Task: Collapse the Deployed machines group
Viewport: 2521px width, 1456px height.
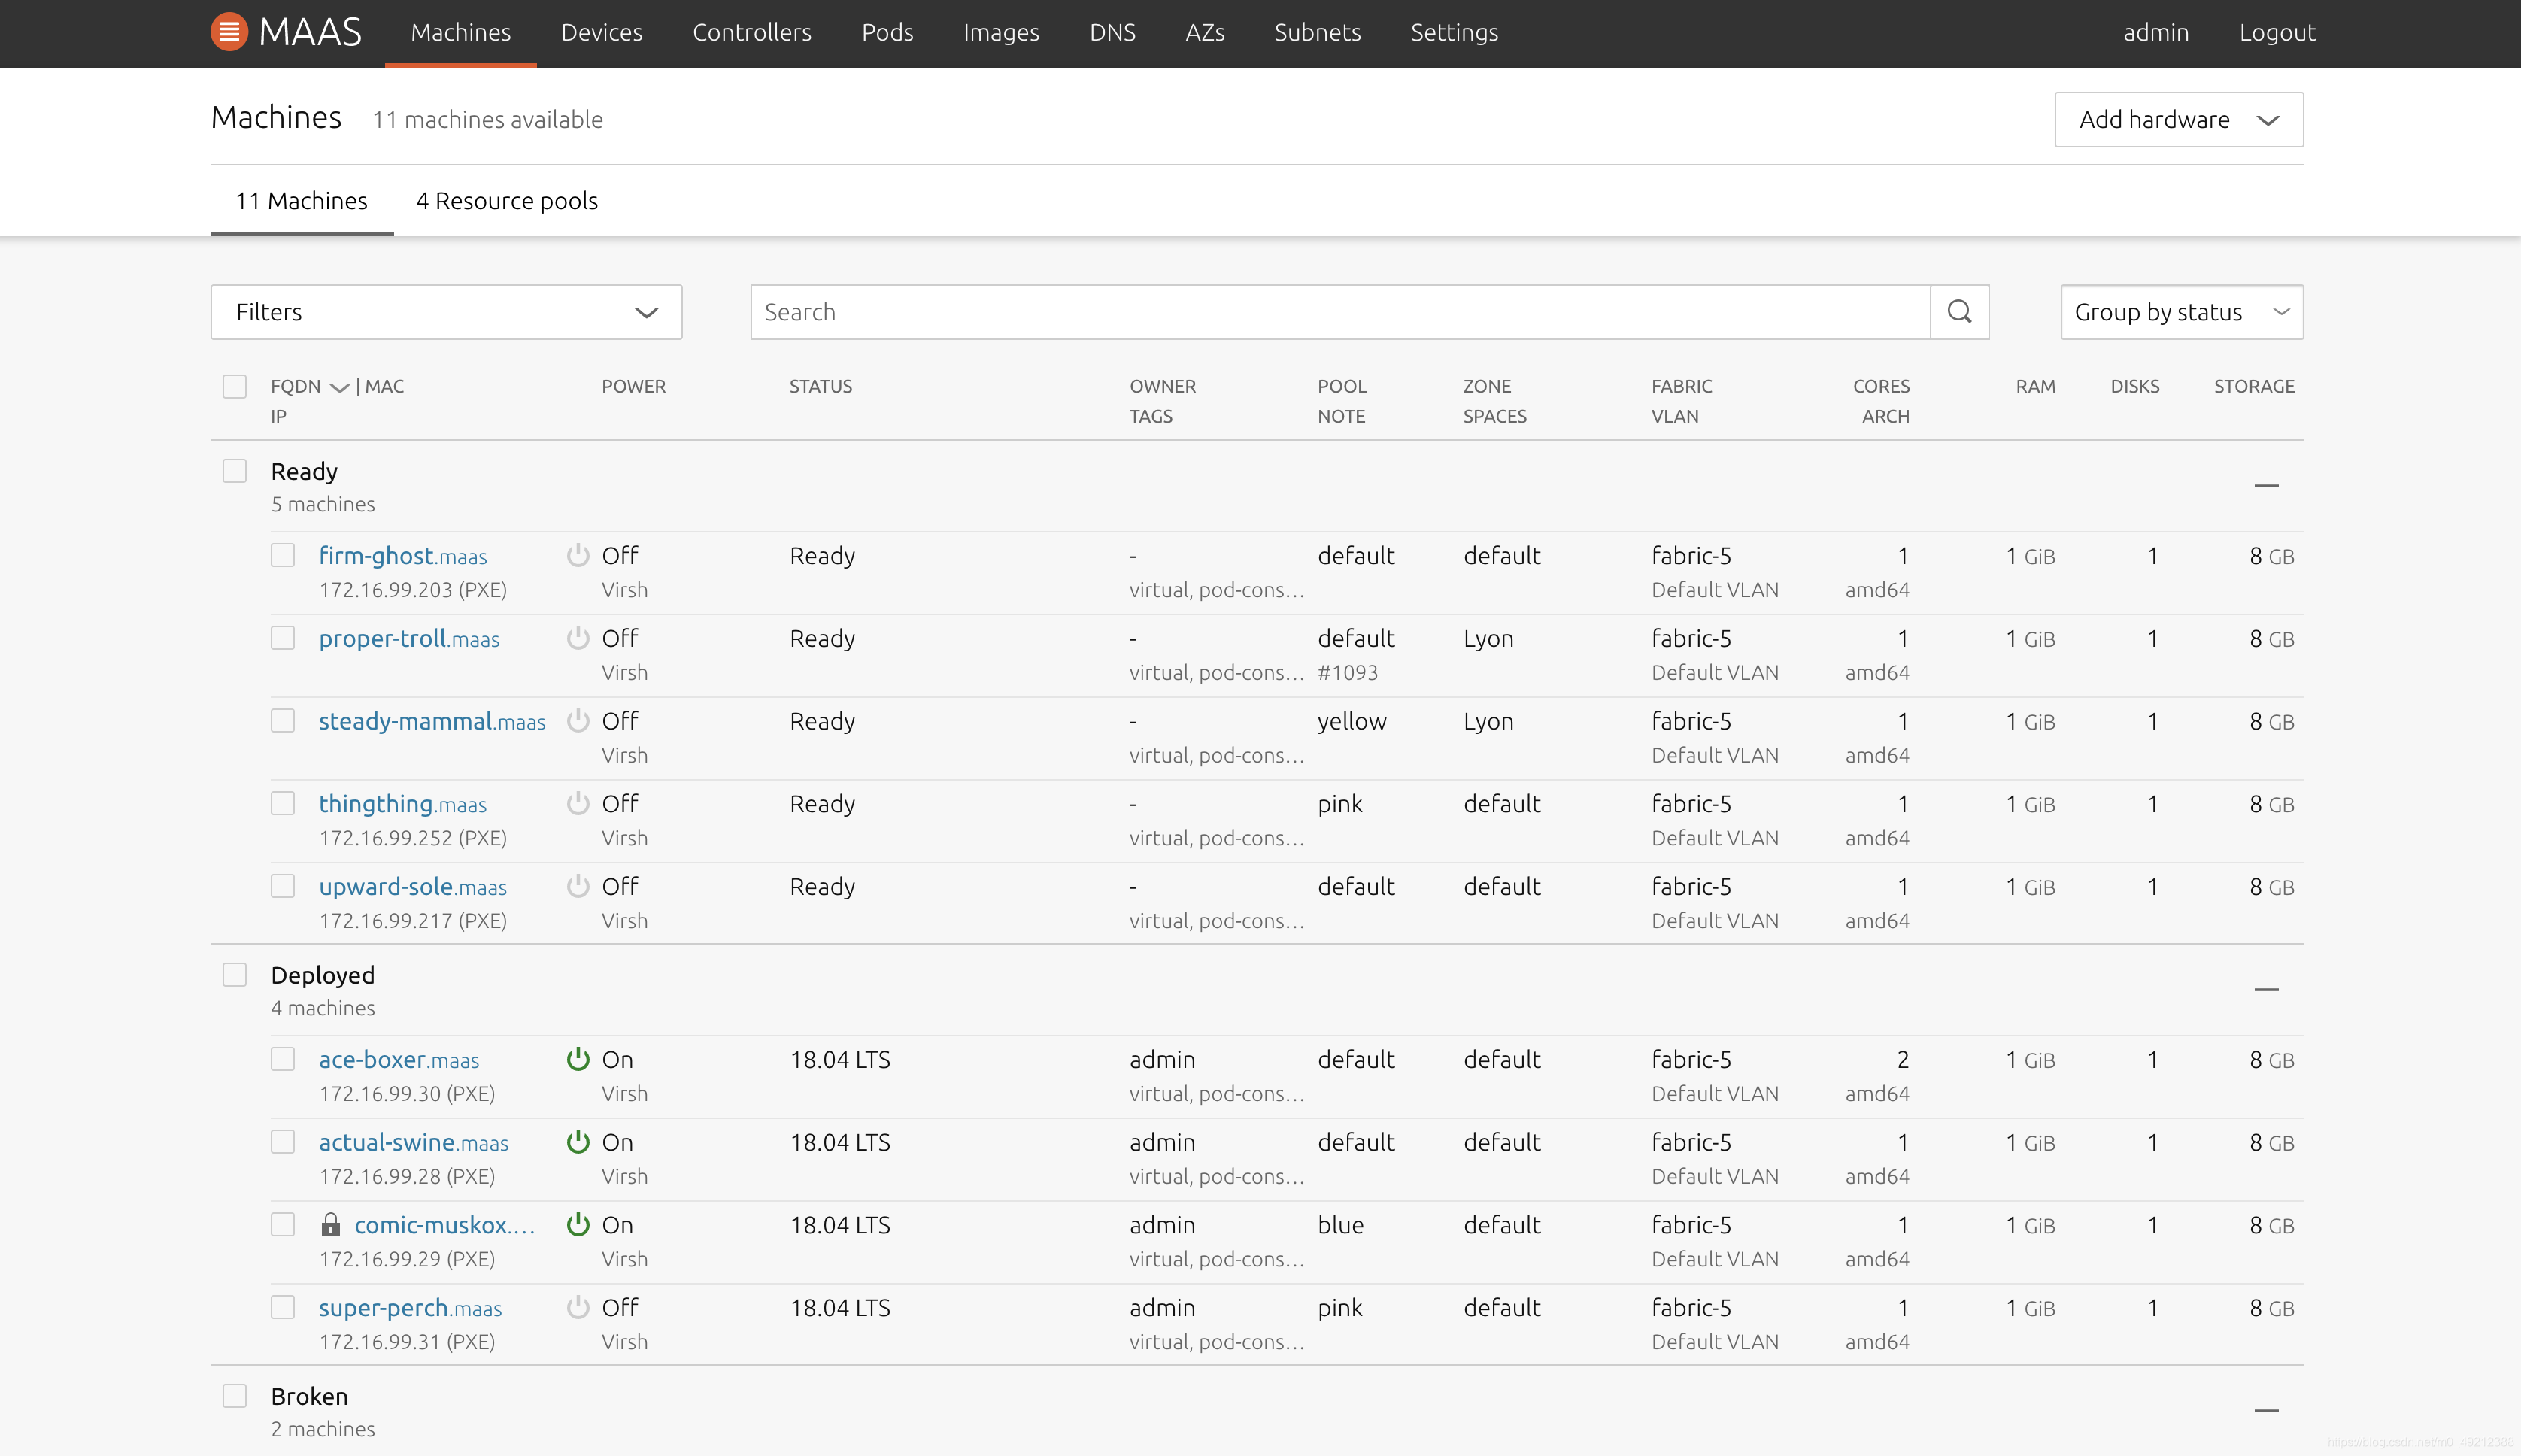Action: (x=2266, y=990)
